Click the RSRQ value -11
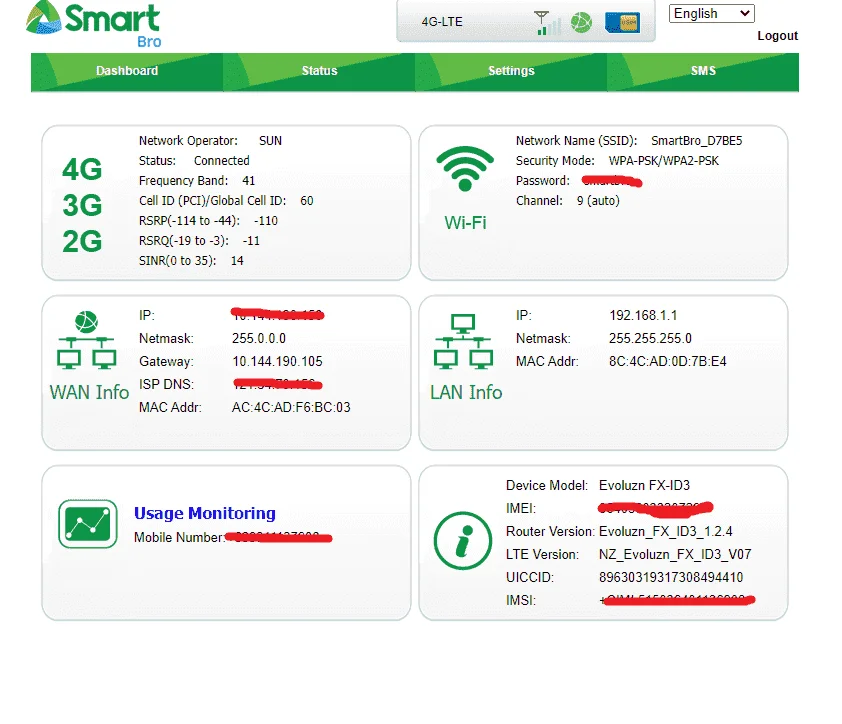Viewport: 842px width, 724px height. pyautogui.click(x=251, y=241)
